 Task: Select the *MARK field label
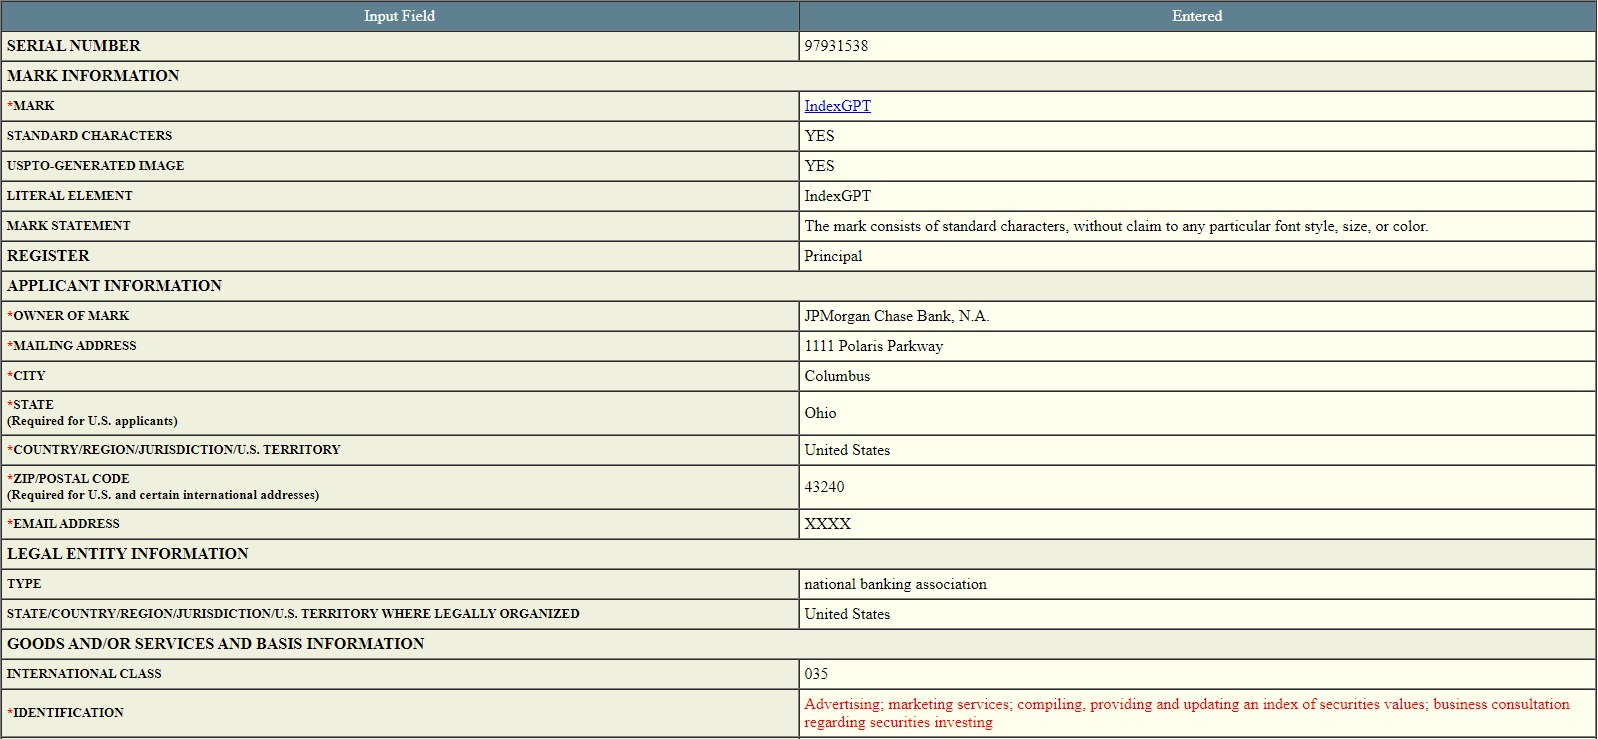coord(31,106)
